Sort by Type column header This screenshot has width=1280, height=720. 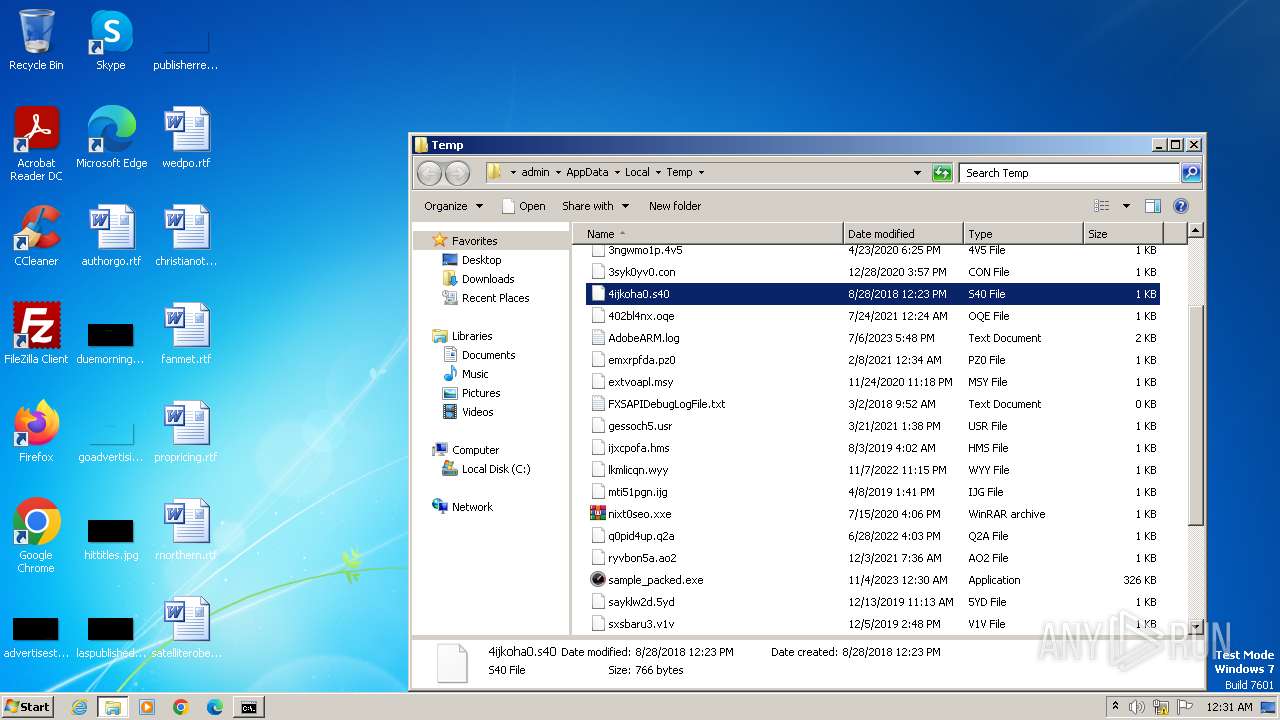pyautogui.click(x=1023, y=233)
